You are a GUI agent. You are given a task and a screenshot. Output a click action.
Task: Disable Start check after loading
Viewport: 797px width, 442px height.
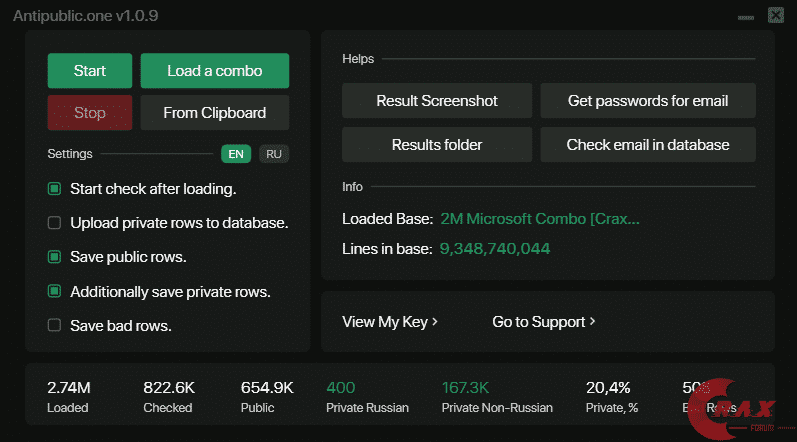[55, 189]
